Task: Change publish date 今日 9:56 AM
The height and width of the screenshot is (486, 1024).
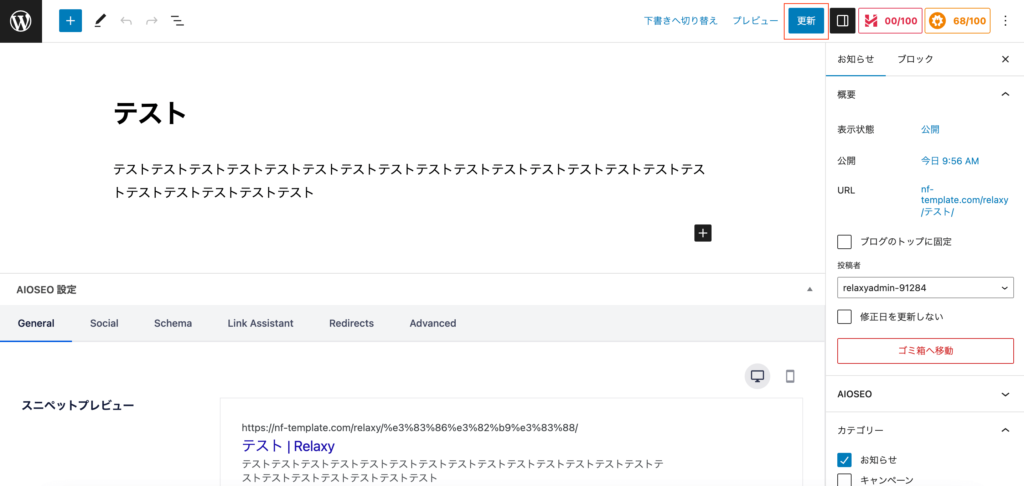Action: 950,161
